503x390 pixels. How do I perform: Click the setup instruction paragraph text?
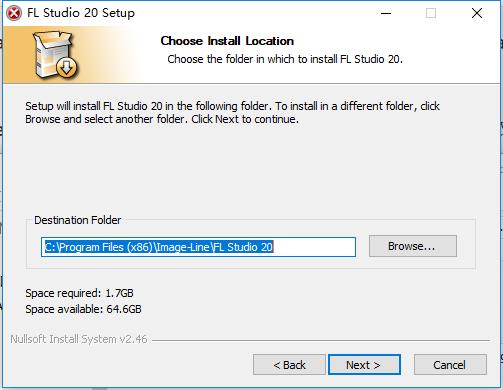(x=232, y=113)
